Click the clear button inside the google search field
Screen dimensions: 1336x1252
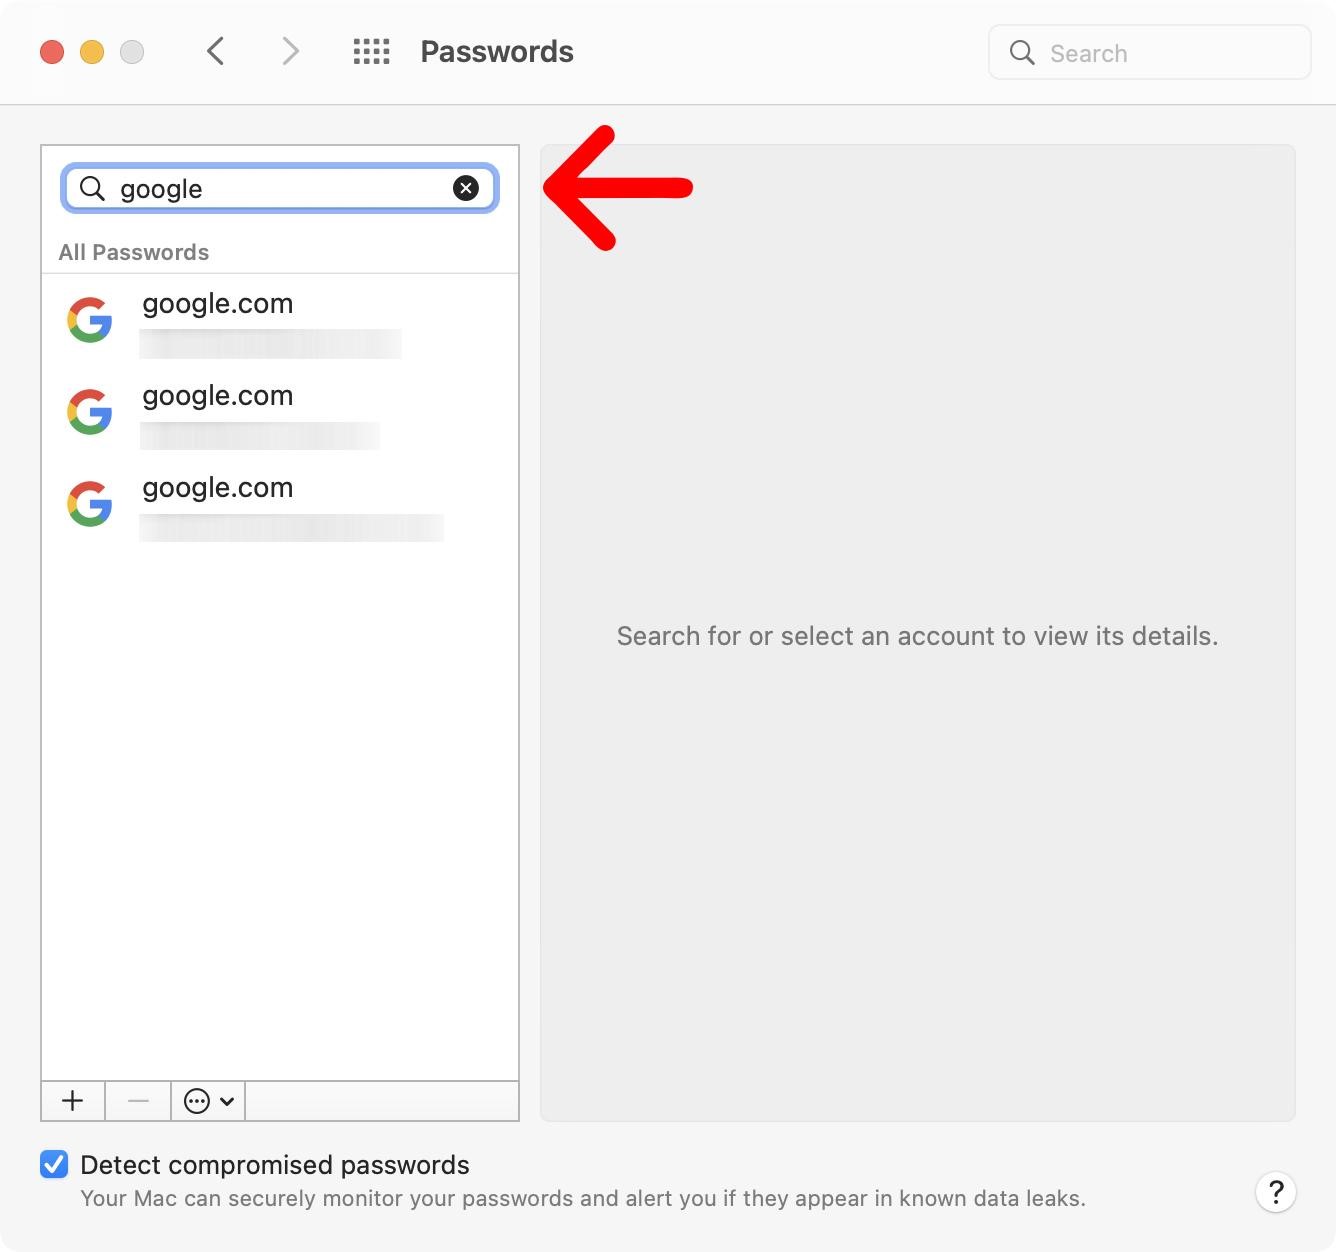466,188
